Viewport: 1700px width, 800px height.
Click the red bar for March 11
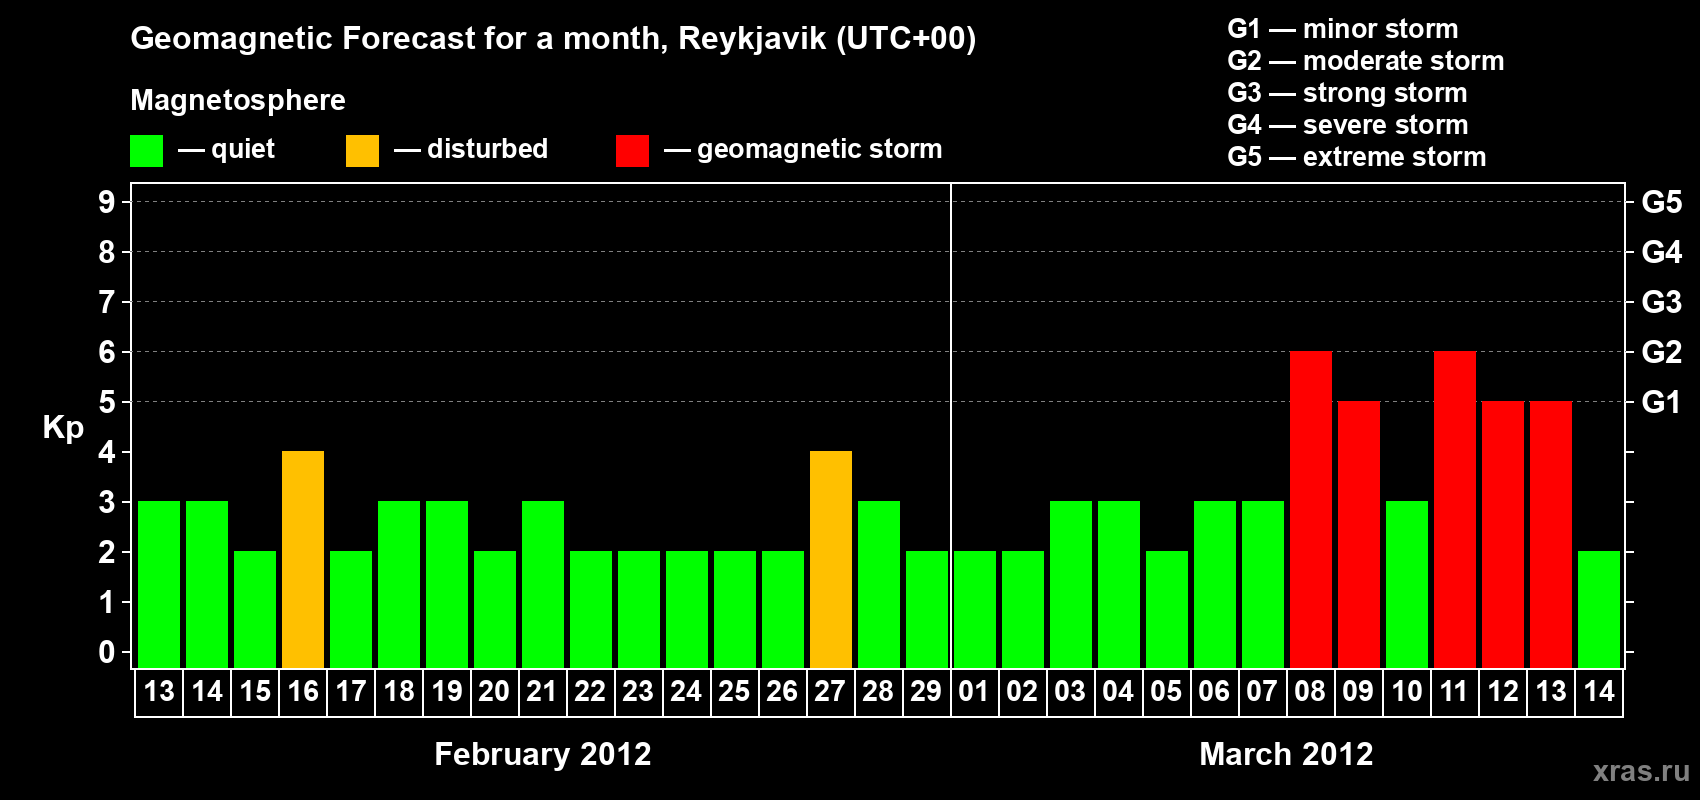pyautogui.click(x=1455, y=509)
